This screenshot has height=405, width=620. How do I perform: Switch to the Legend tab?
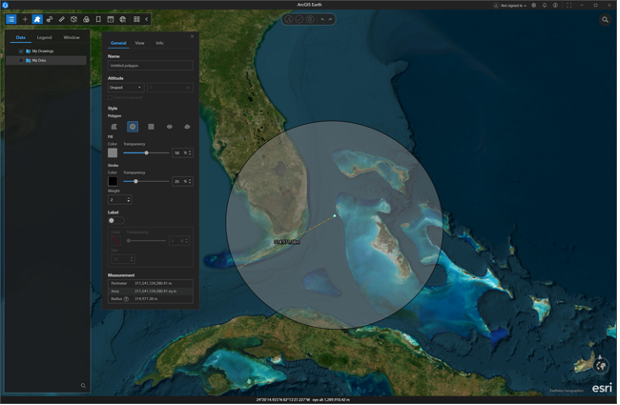point(44,38)
